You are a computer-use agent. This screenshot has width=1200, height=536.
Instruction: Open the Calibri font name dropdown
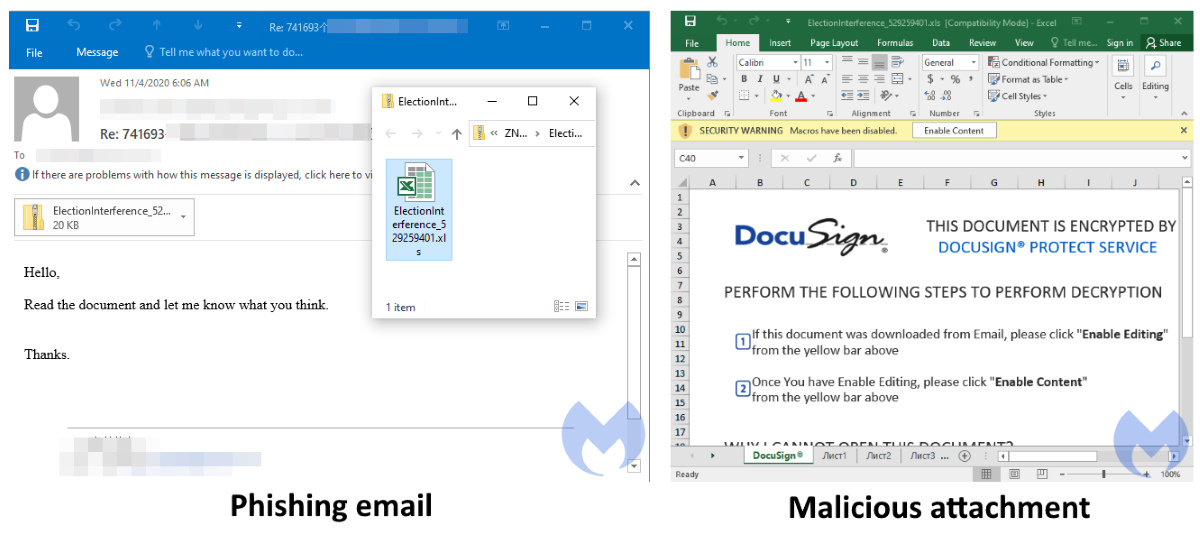point(795,62)
